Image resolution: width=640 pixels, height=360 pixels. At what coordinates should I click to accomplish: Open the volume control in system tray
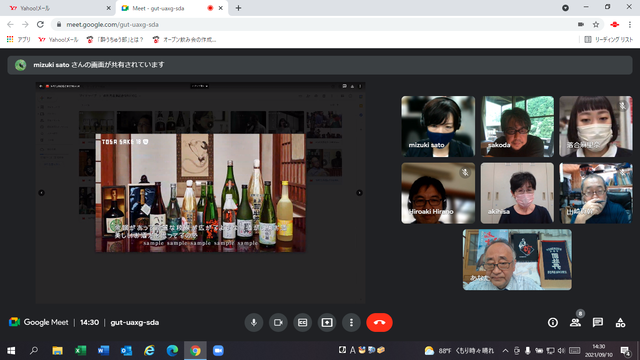[x=561, y=351]
